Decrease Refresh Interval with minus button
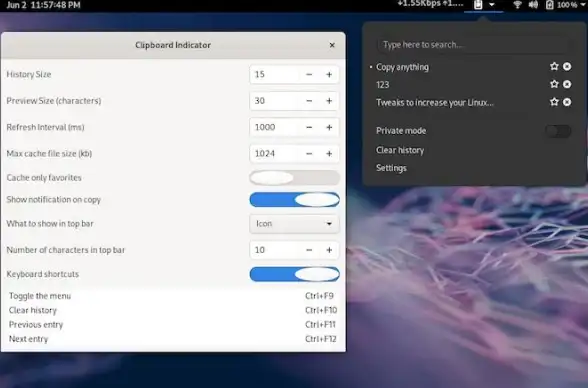 [x=309, y=127]
